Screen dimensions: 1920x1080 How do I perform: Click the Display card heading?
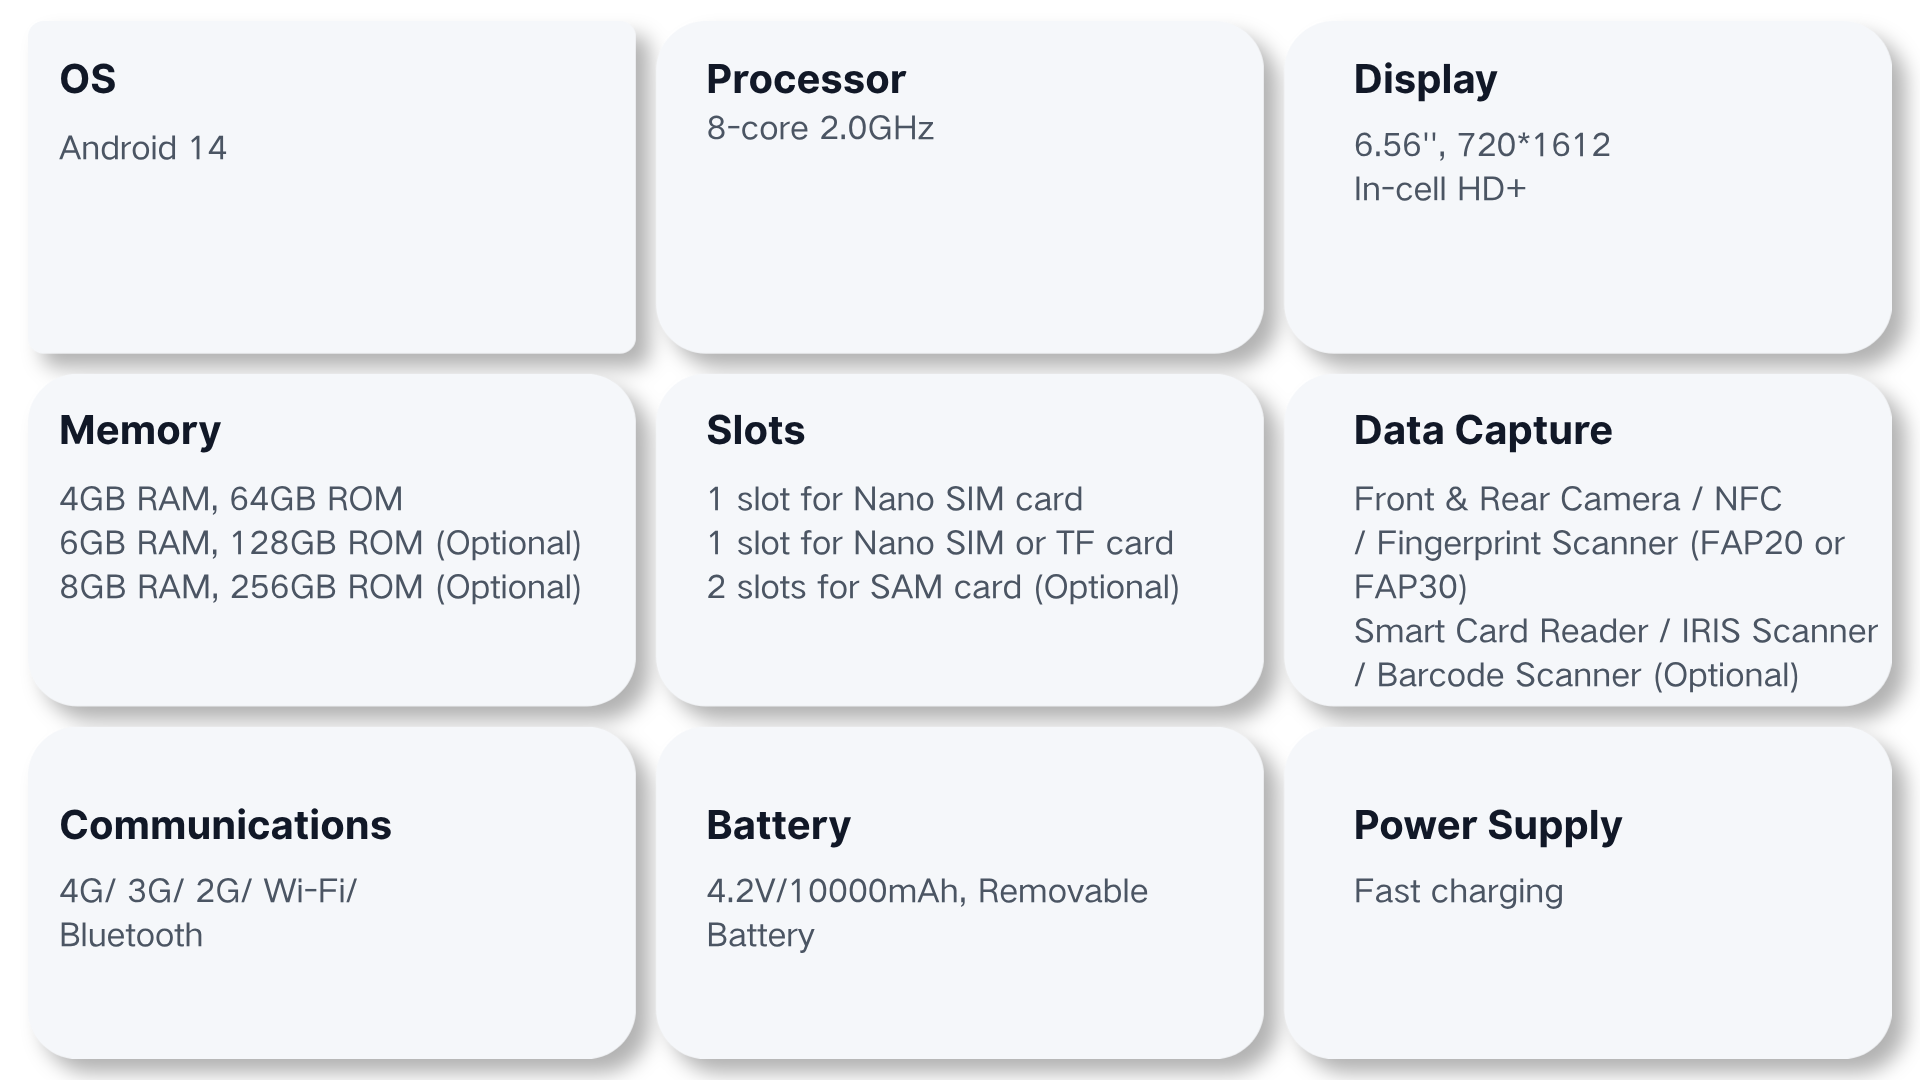(1425, 79)
